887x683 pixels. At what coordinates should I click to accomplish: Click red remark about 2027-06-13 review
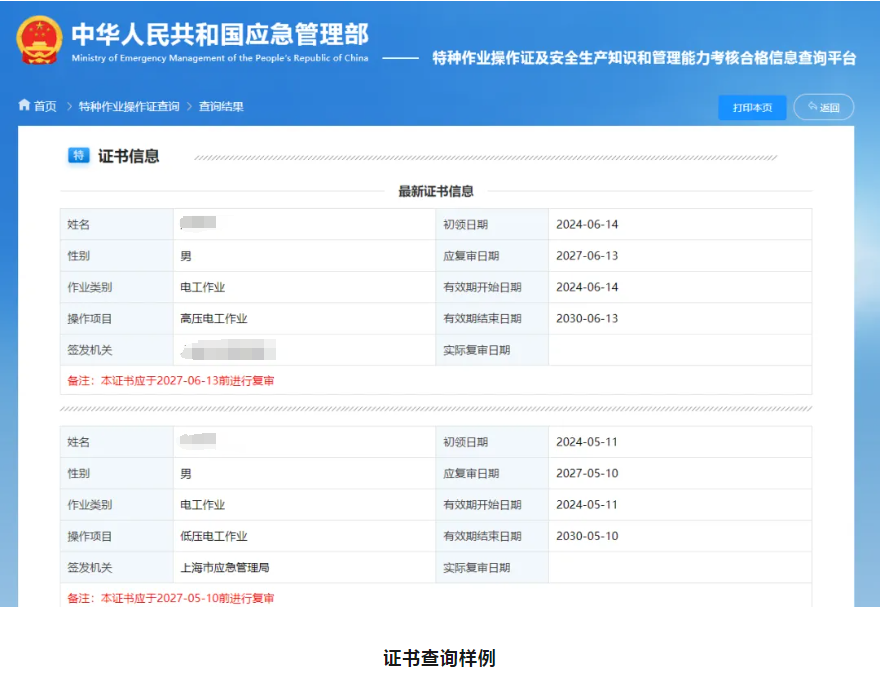[171, 381]
